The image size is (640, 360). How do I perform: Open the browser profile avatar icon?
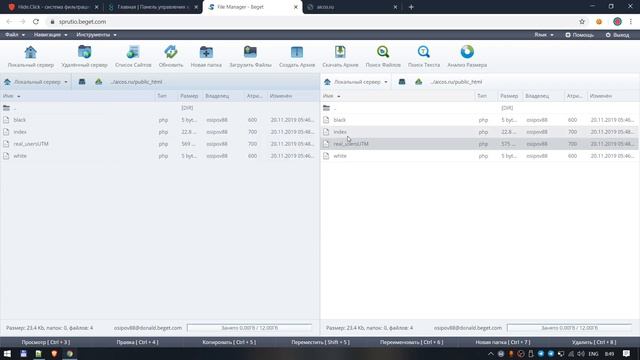(x=617, y=22)
